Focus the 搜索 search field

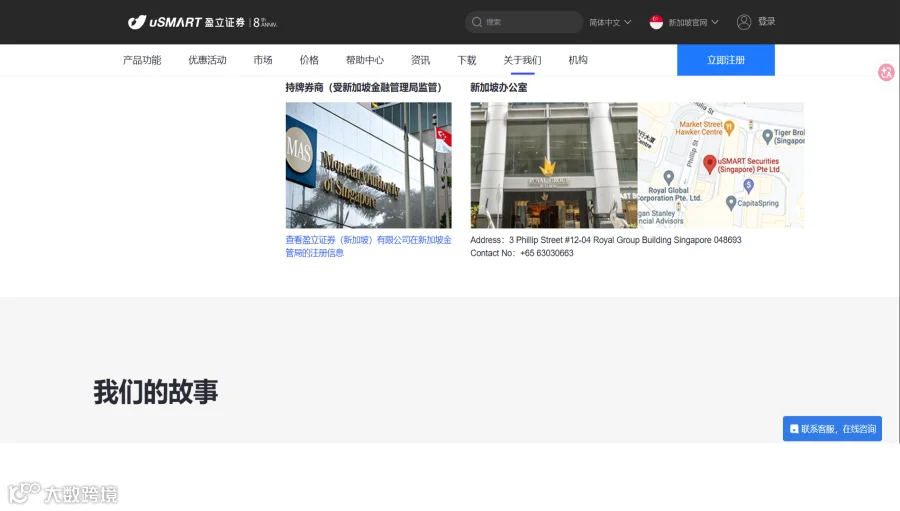coord(523,22)
